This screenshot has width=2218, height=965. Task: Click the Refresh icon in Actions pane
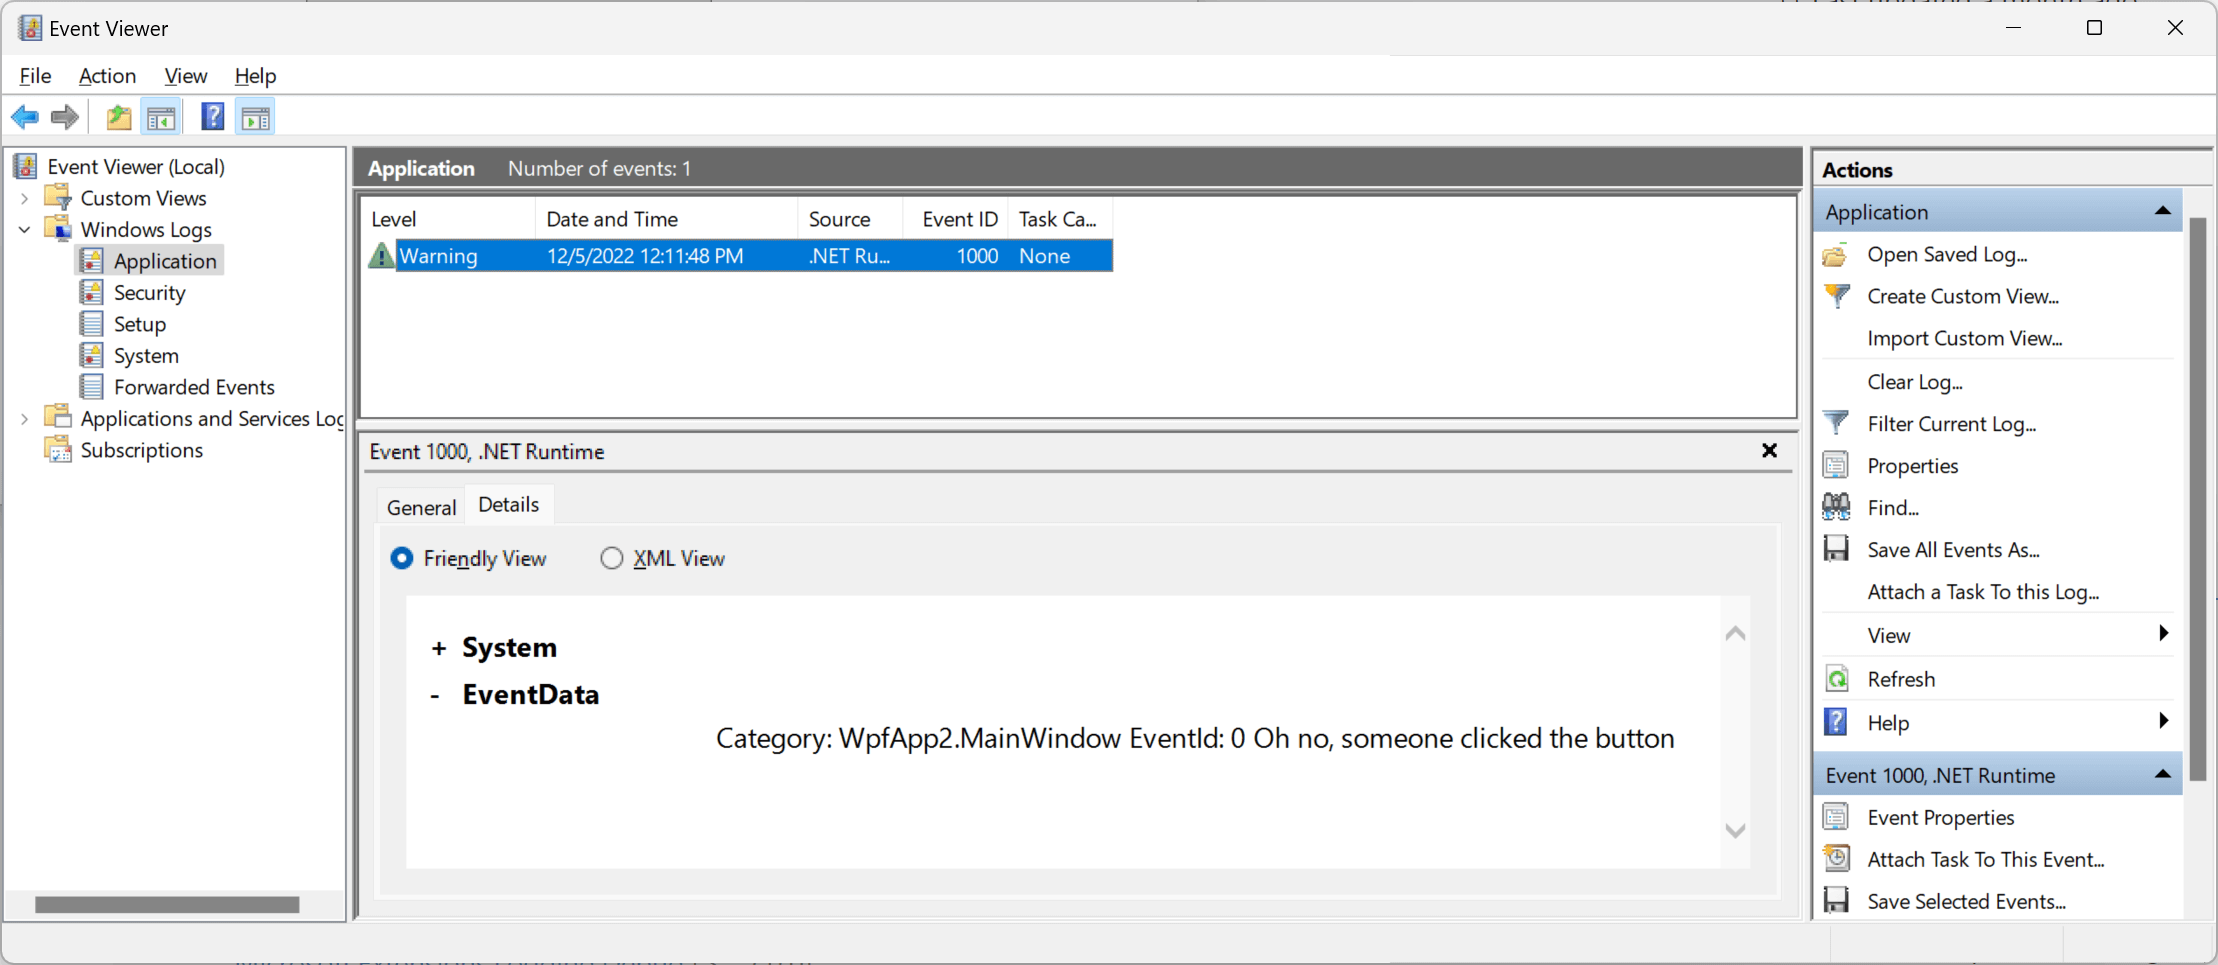click(1837, 678)
